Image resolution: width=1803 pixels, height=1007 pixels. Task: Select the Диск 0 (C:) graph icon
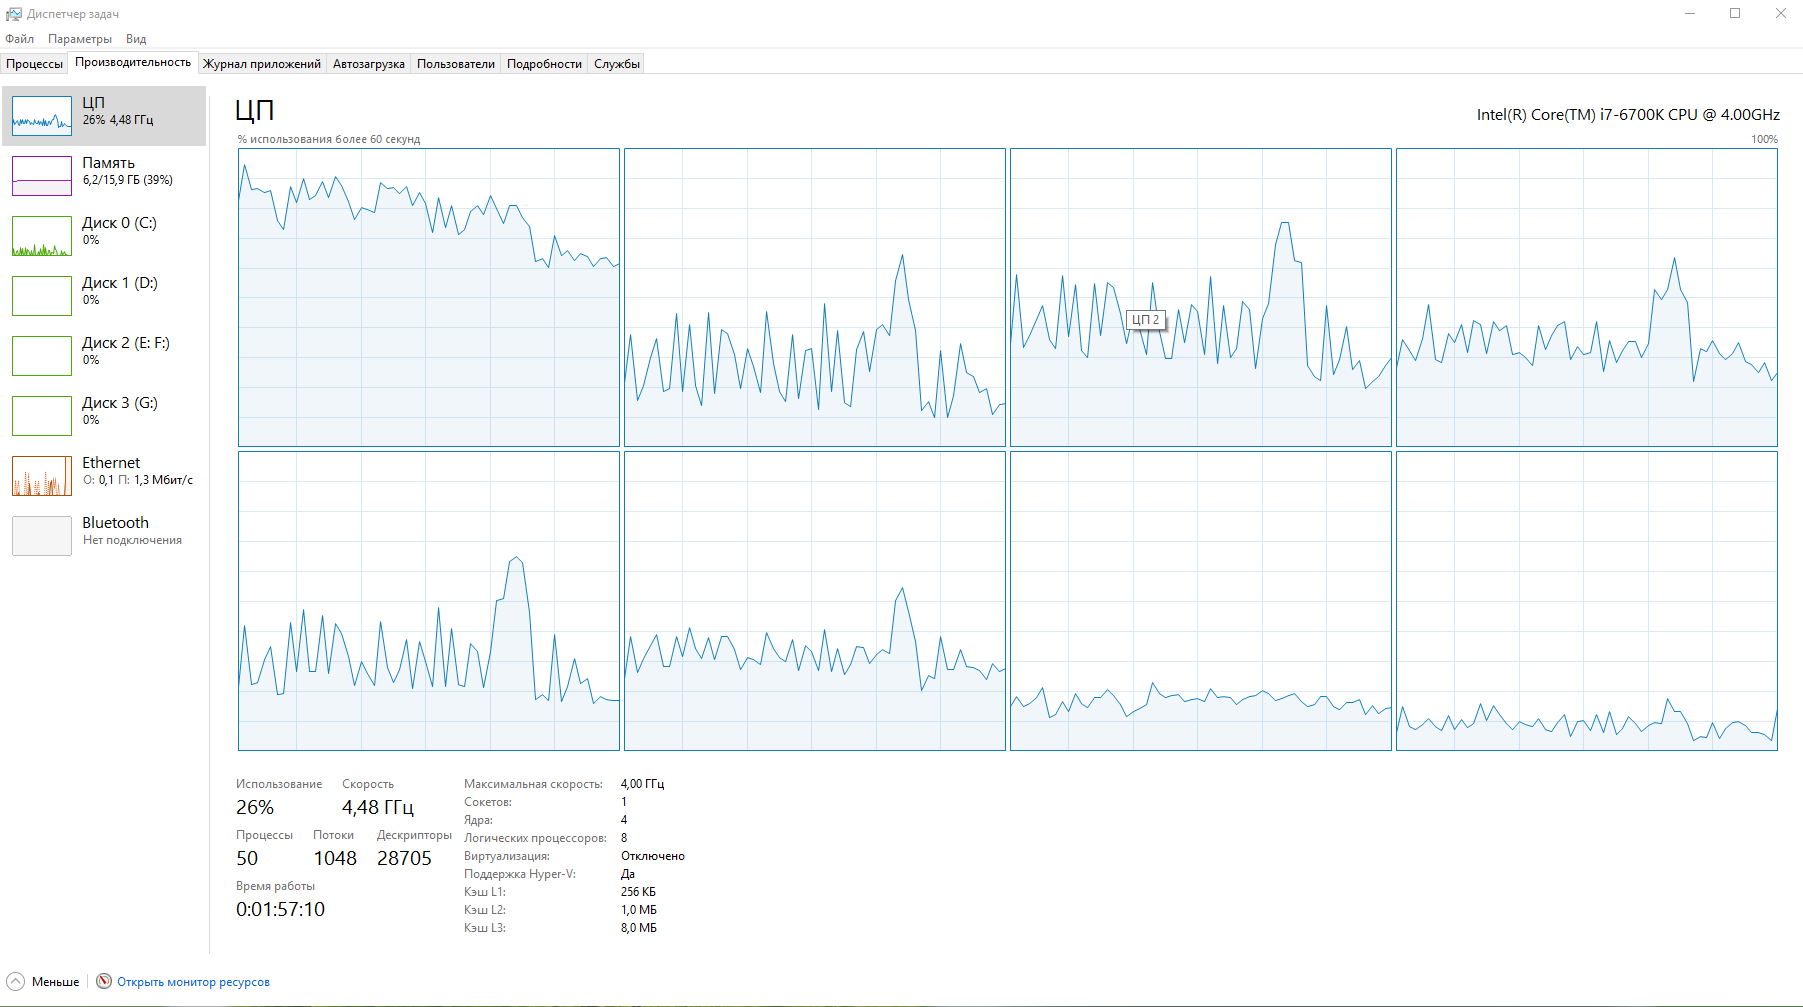point(42,236)
